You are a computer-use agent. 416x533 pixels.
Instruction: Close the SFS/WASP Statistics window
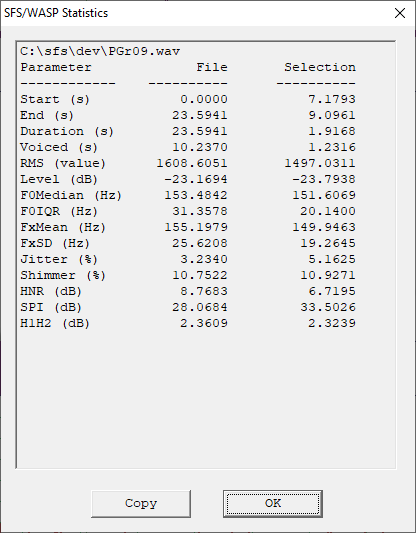point(400,13)
